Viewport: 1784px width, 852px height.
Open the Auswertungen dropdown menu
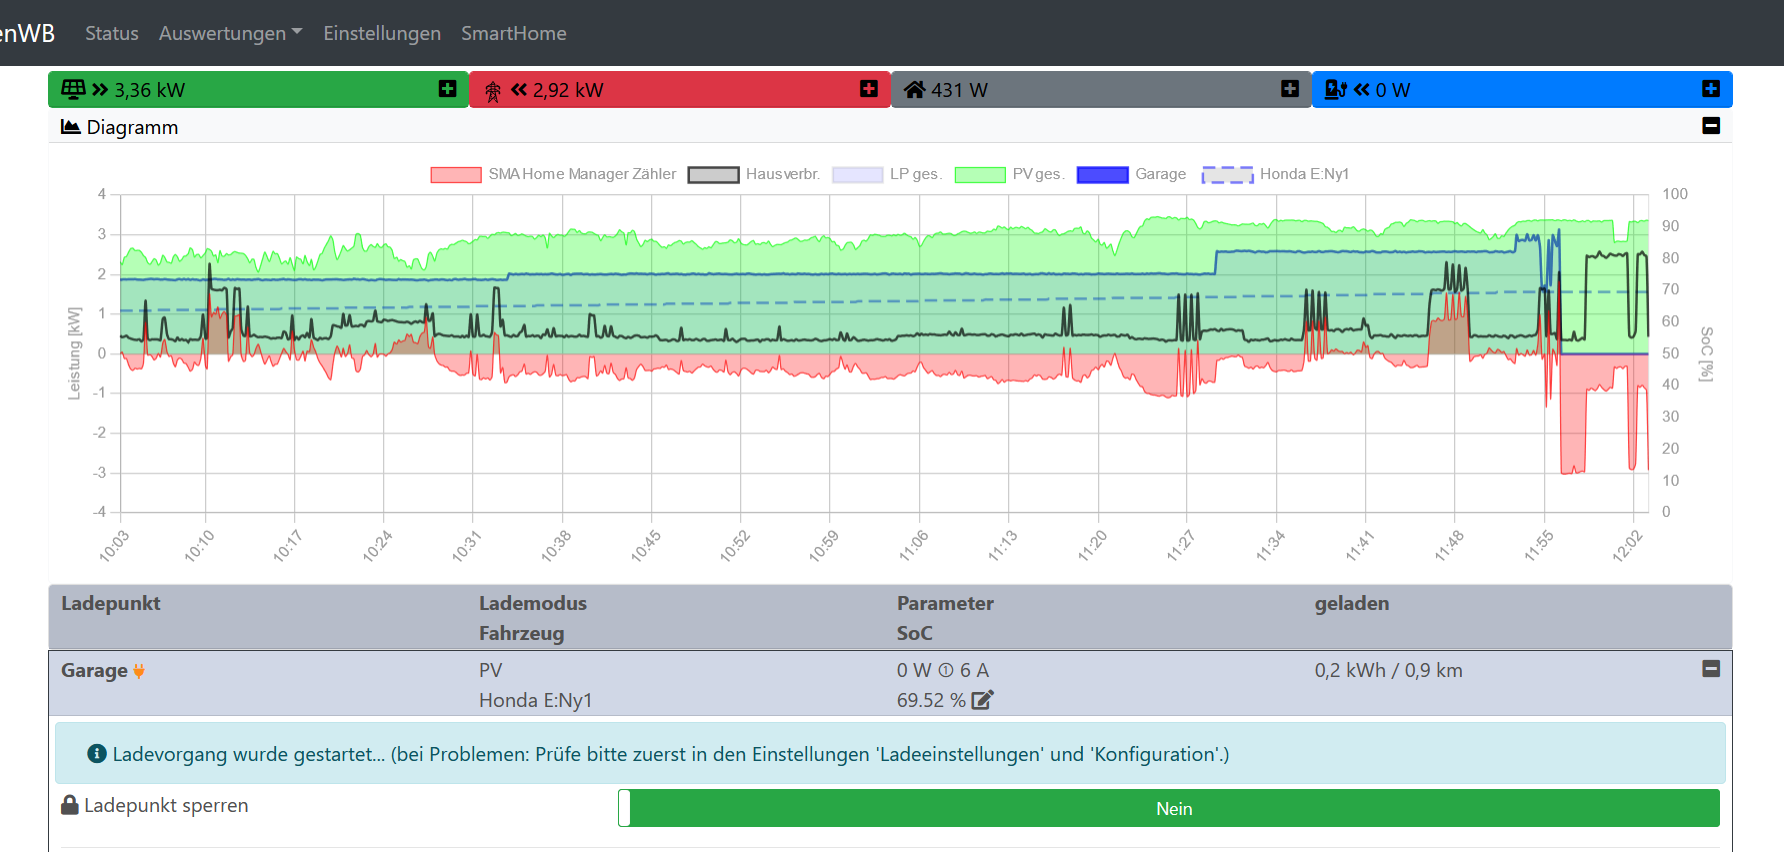231,33
